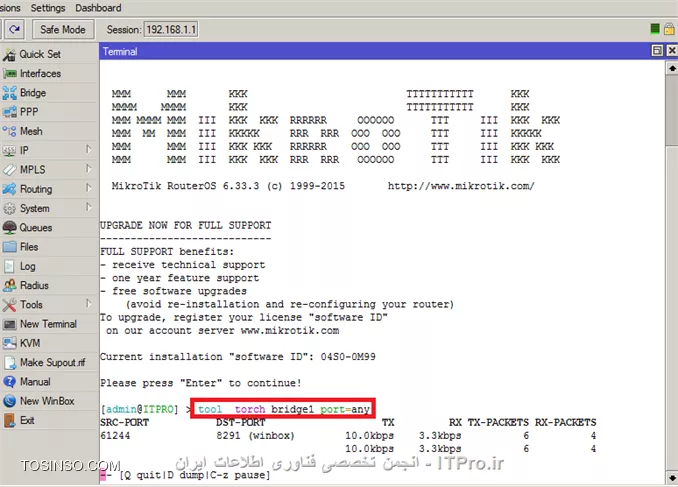Open the Quick Set icon
This screenshot has width=678, height=487.
tap(10, 54)
